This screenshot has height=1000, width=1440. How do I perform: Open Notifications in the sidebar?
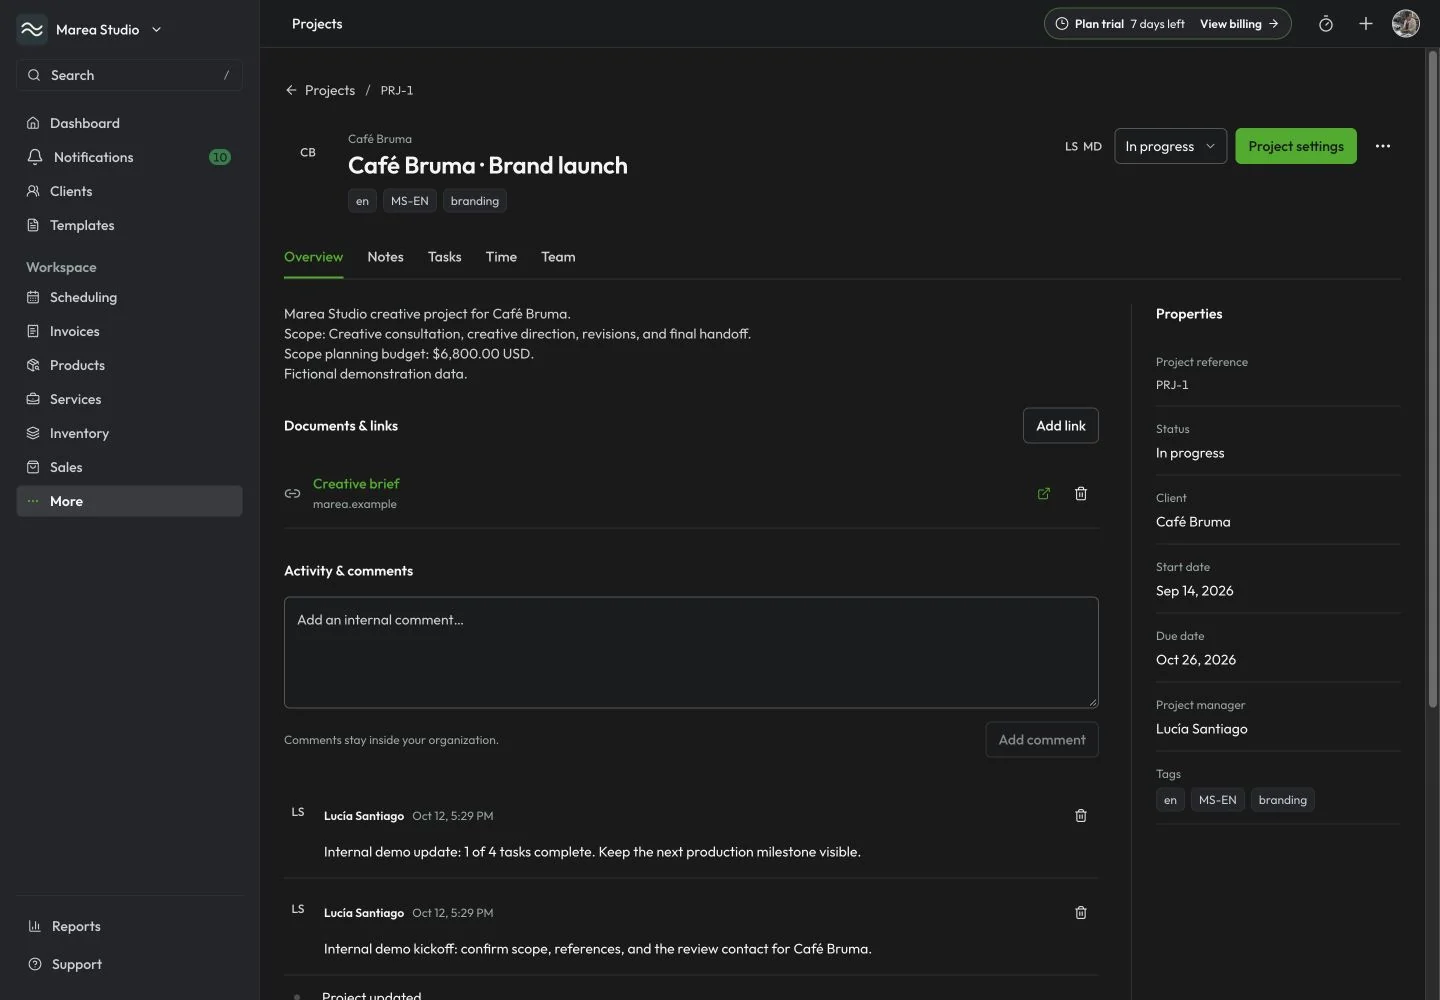pos(130,157)
